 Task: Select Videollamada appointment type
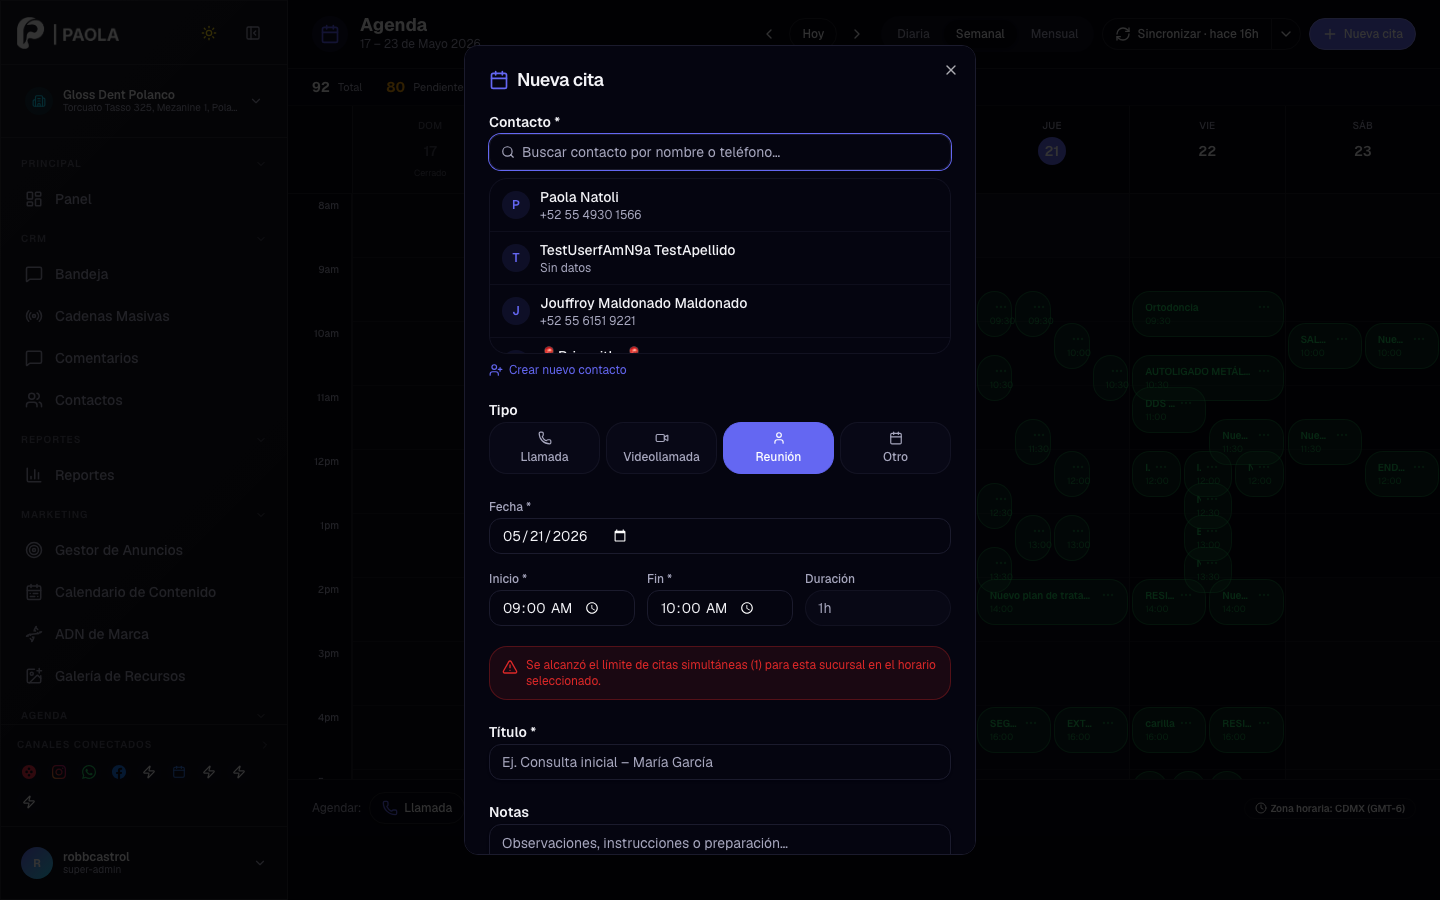point(661,448)
